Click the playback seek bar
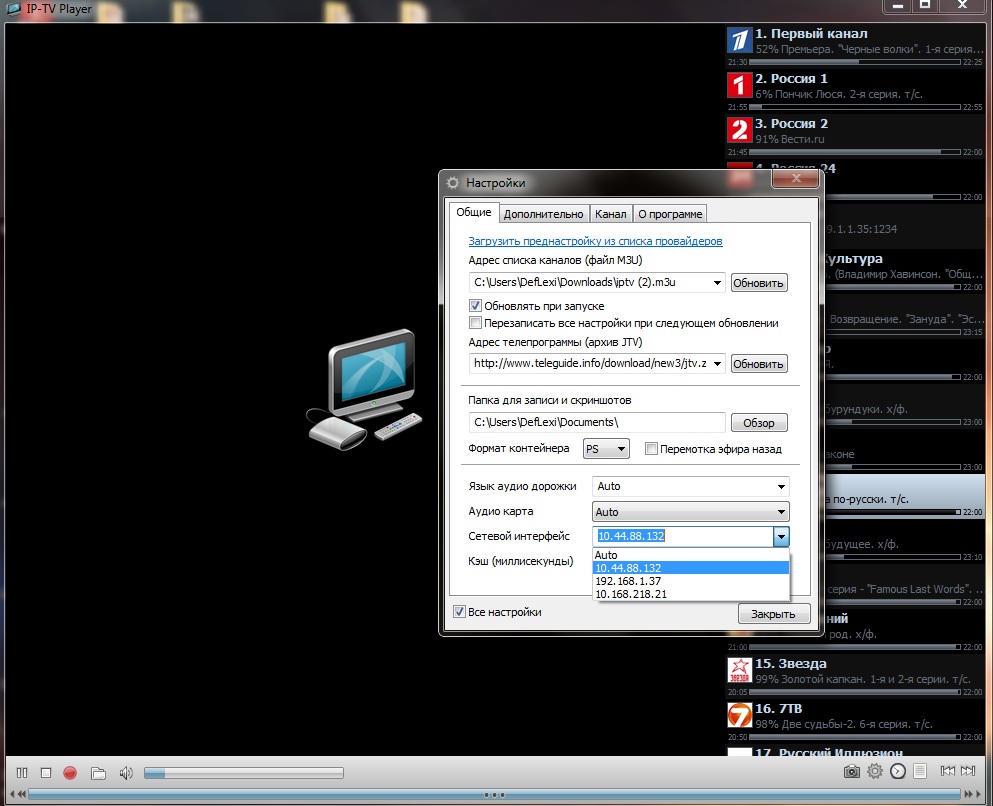The width and height of the screenshot is (993, 806). (494, 795)
